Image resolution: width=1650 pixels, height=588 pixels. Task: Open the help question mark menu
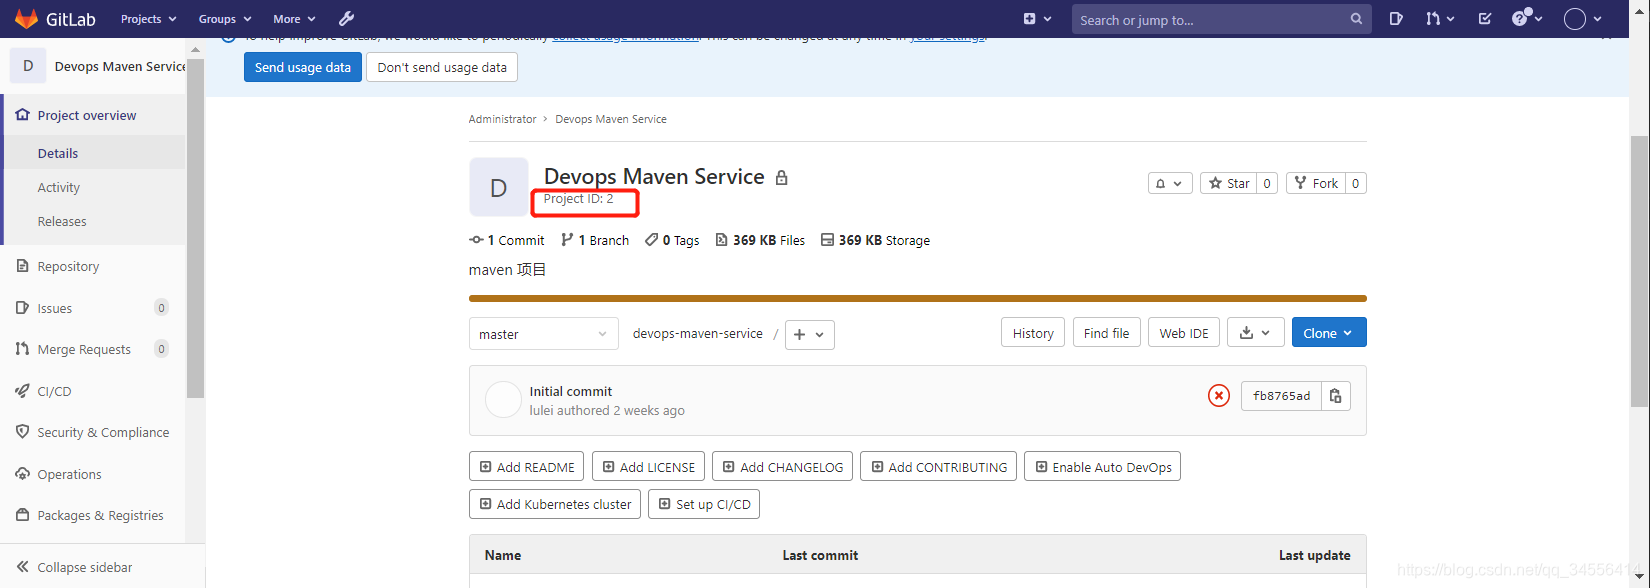(1527, 19)
